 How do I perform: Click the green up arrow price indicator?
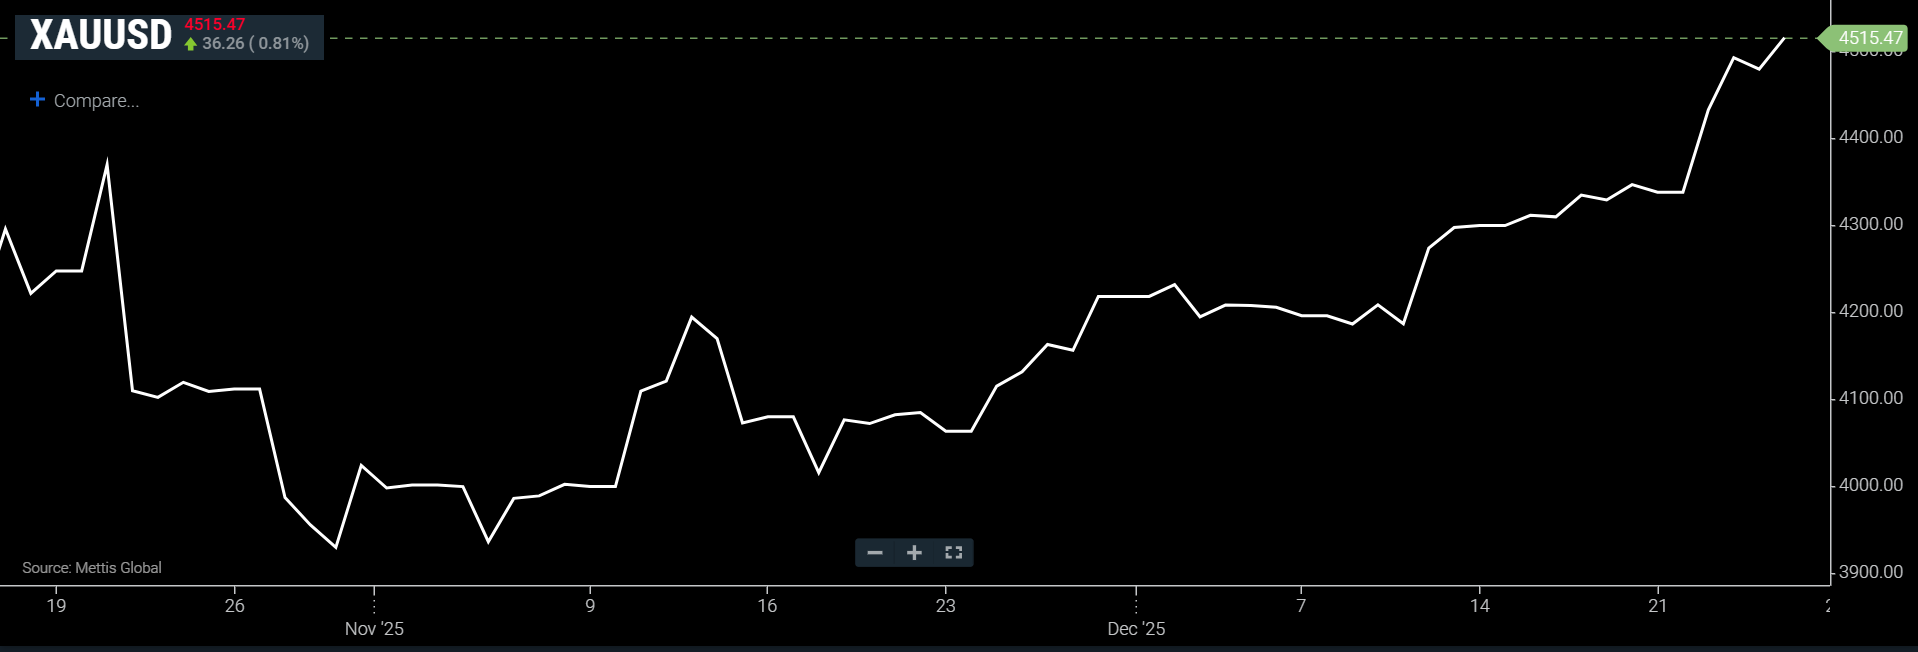coord(191,44)
